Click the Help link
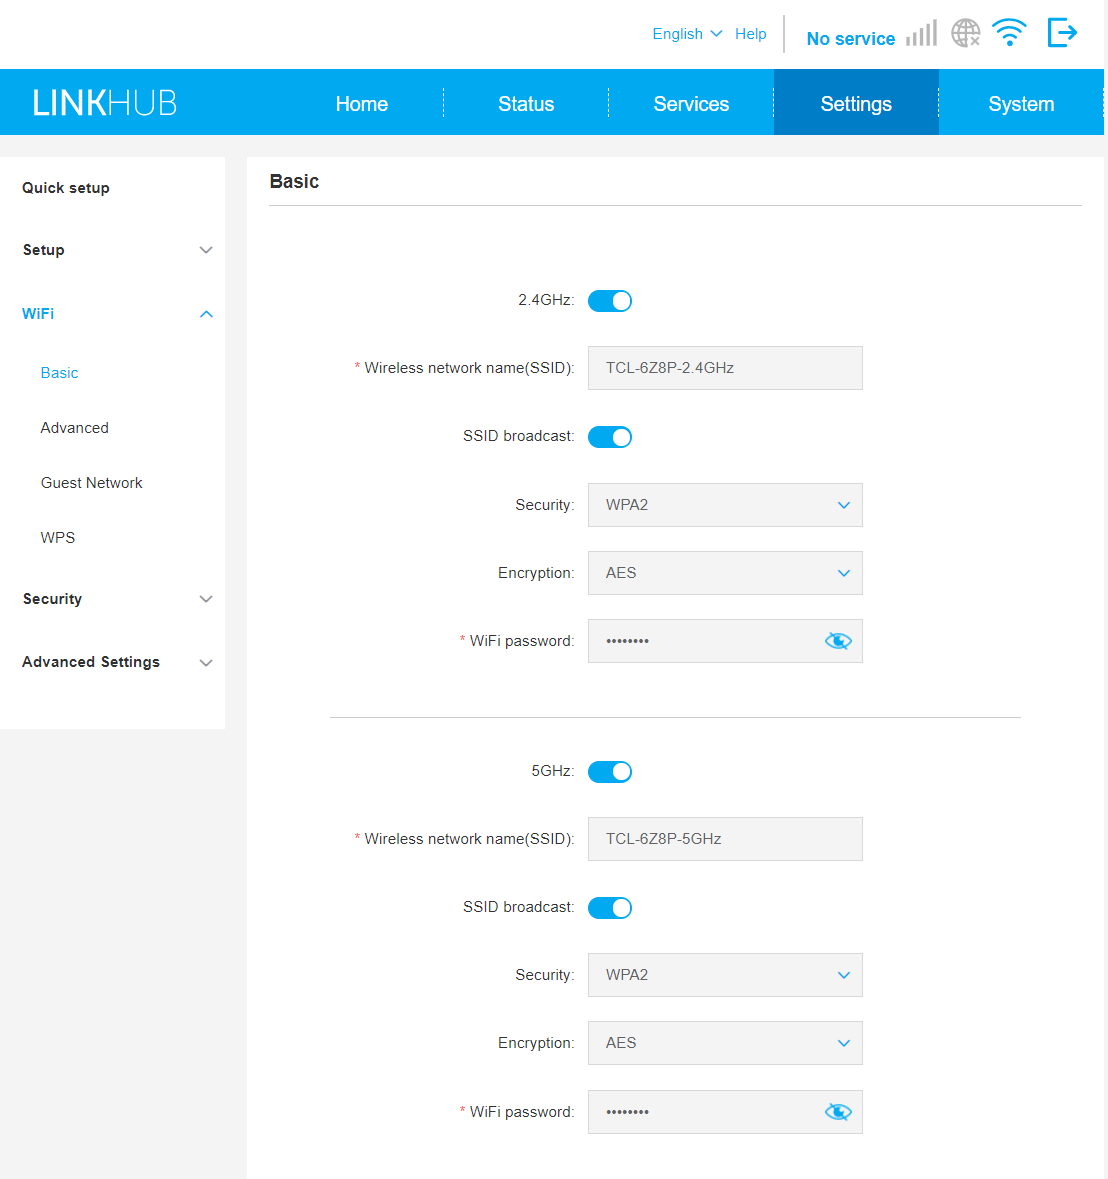 click(x=750, y=34)
